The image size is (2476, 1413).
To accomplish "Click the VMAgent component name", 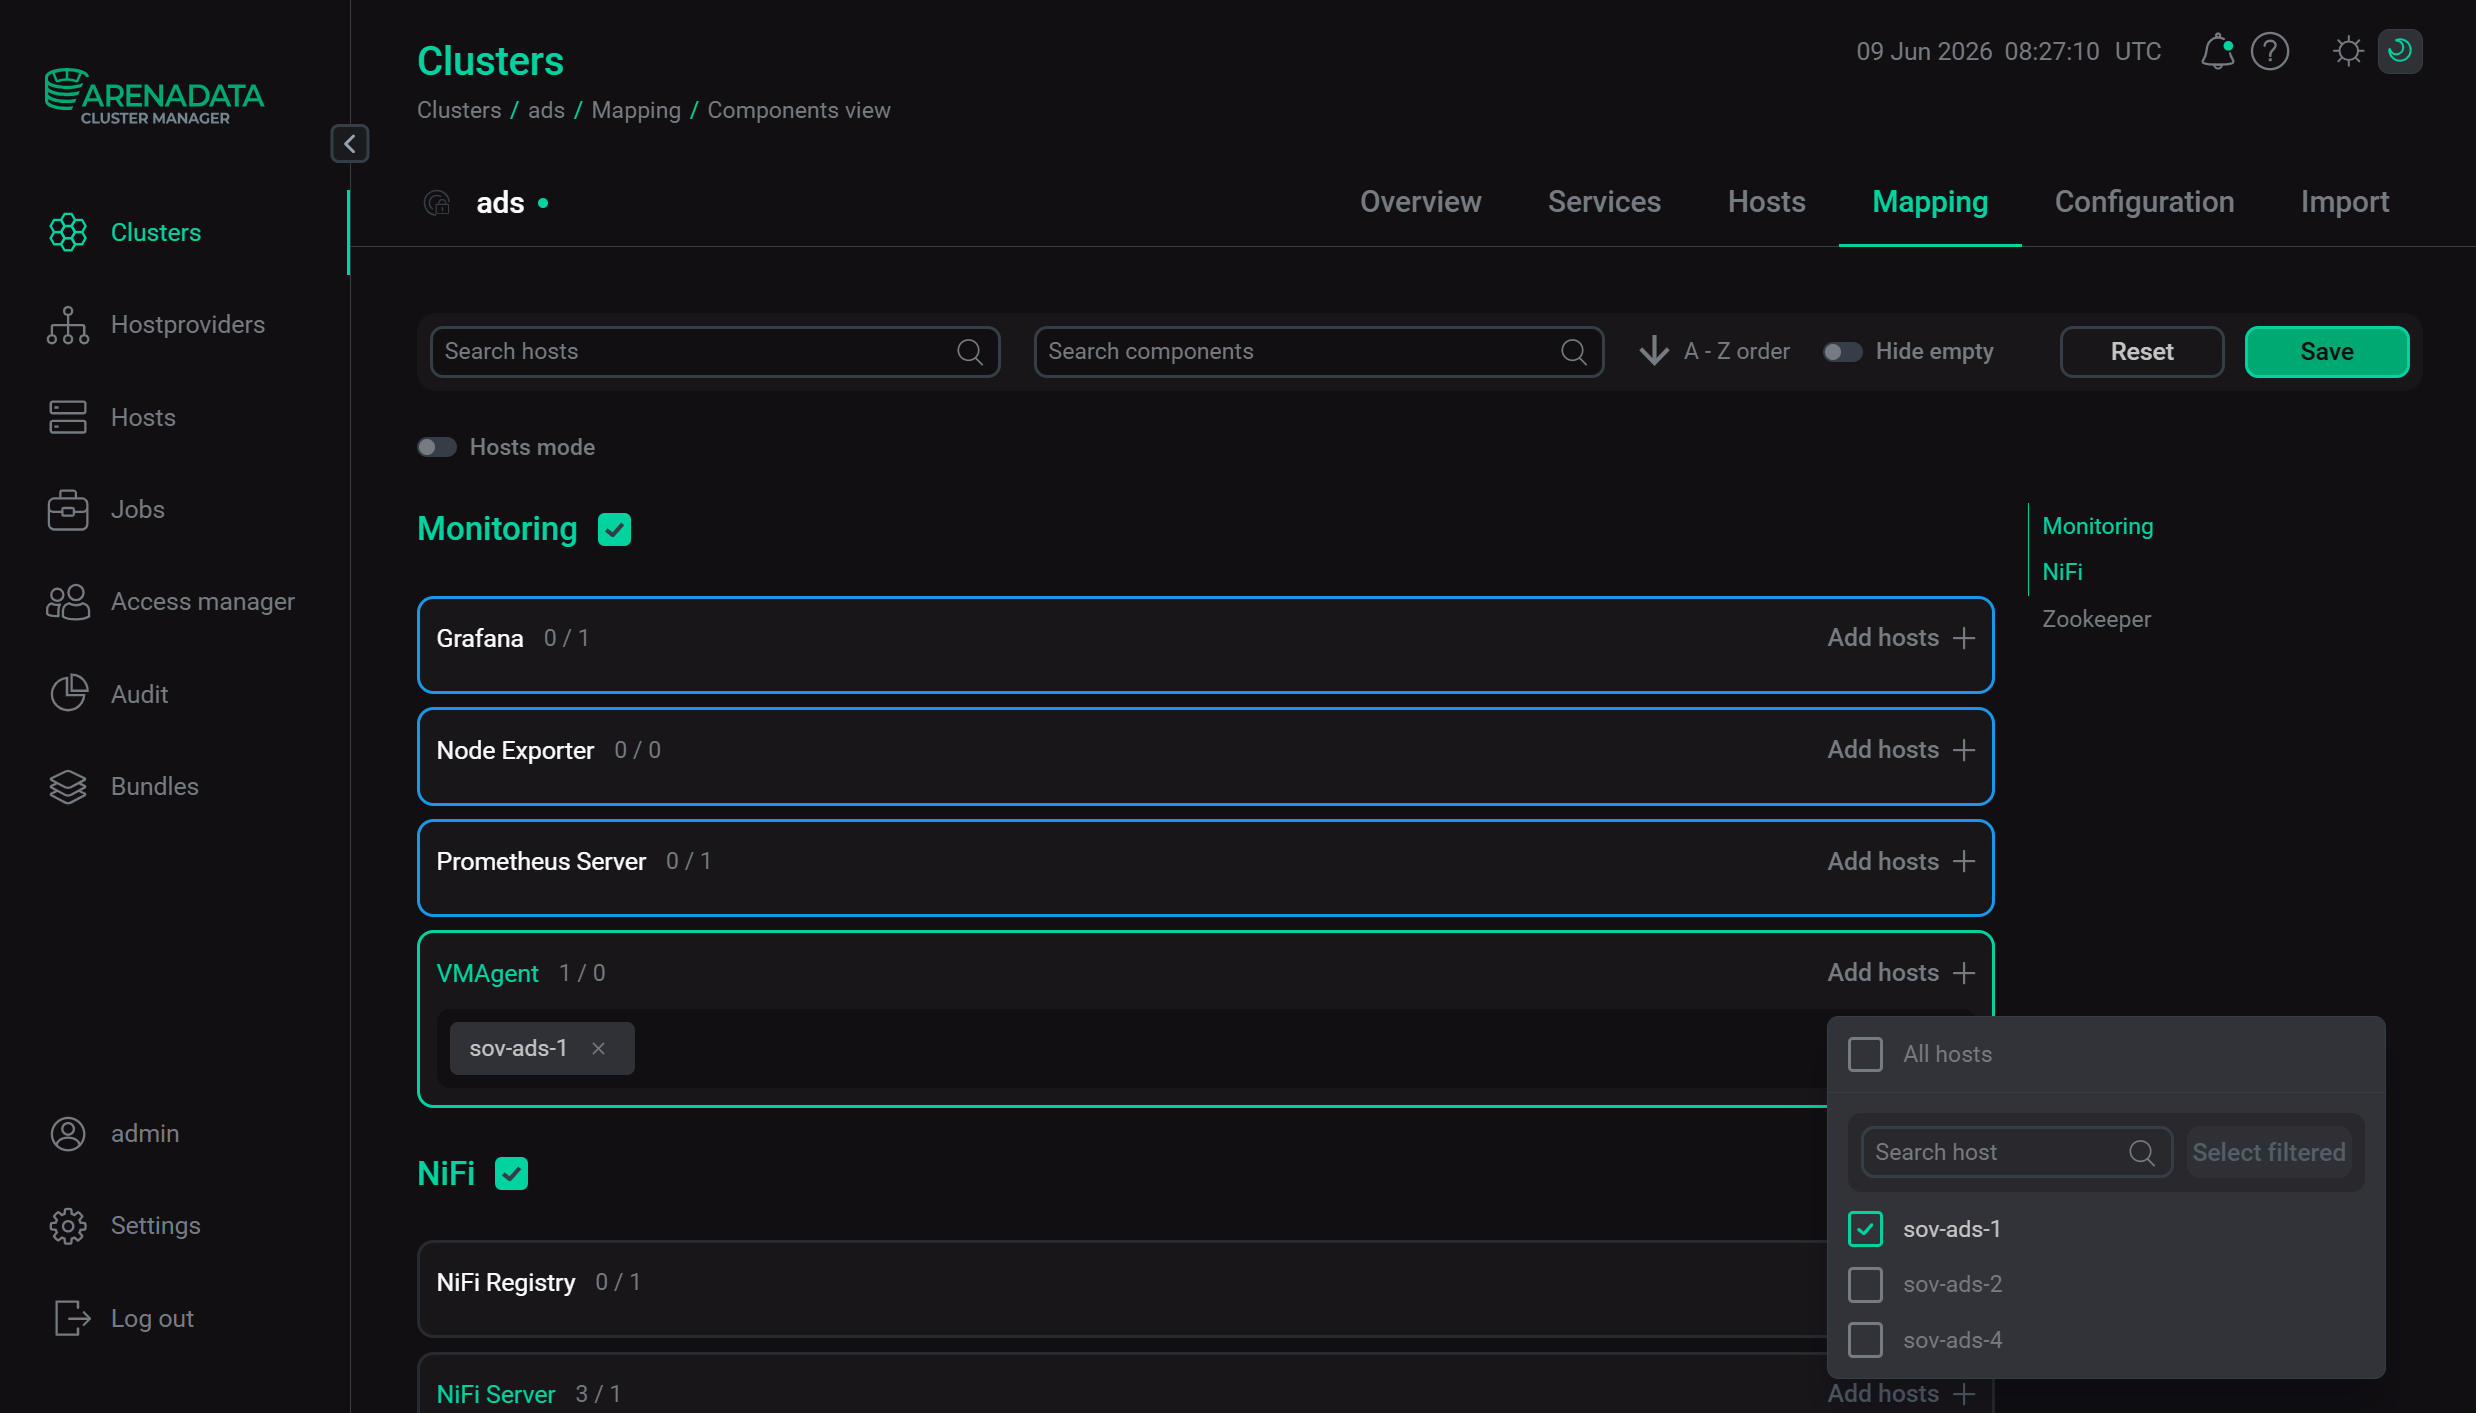I will point(488,973).
